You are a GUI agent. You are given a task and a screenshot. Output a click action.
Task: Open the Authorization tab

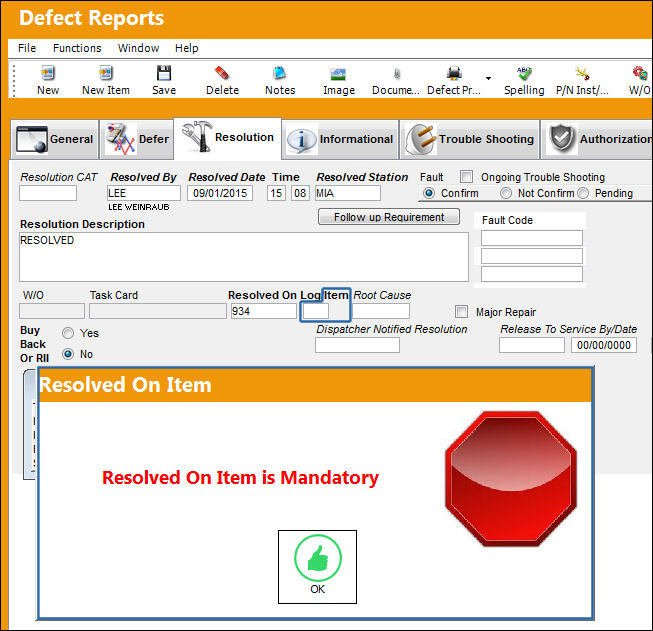tap(597, 139)
